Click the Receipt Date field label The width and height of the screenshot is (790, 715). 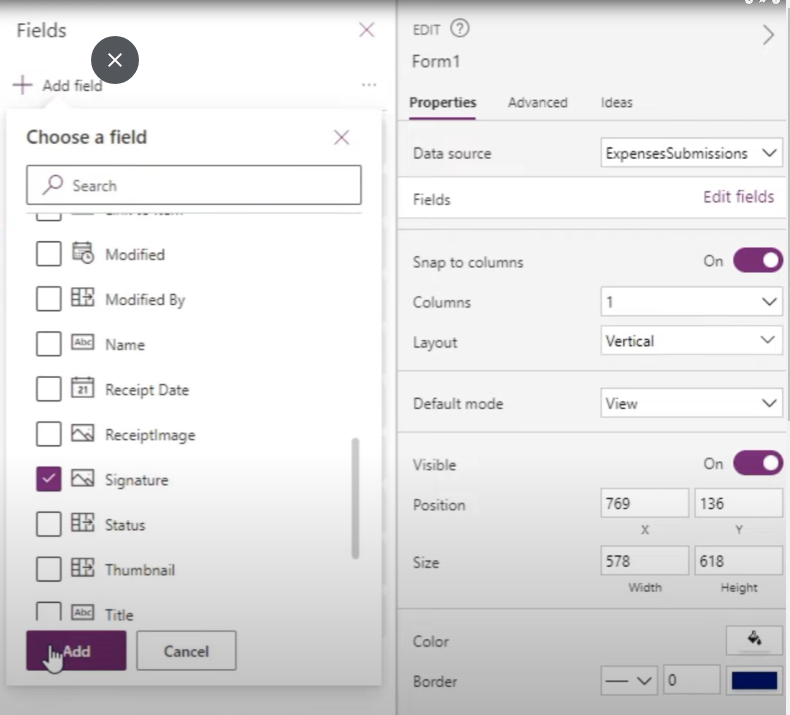147,389
